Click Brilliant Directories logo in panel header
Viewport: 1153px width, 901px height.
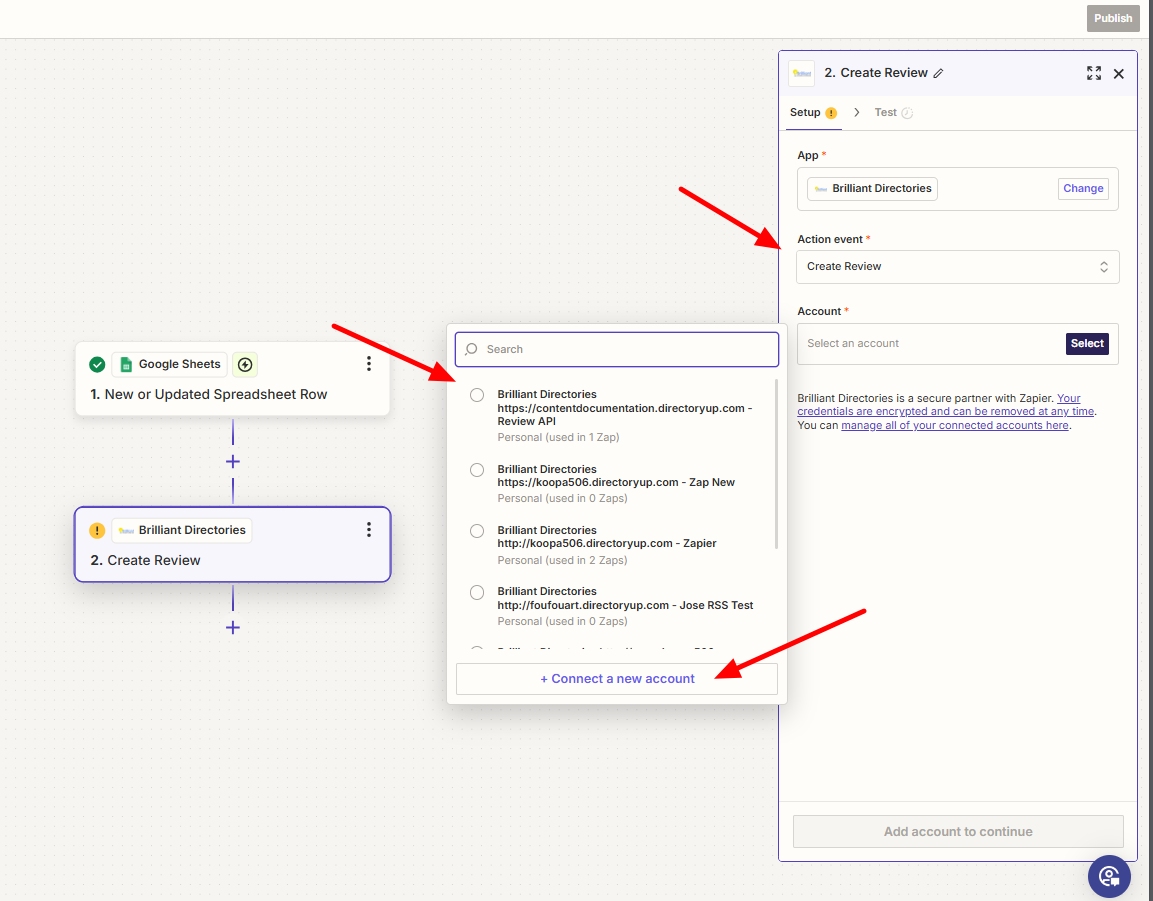pos(802,73)
